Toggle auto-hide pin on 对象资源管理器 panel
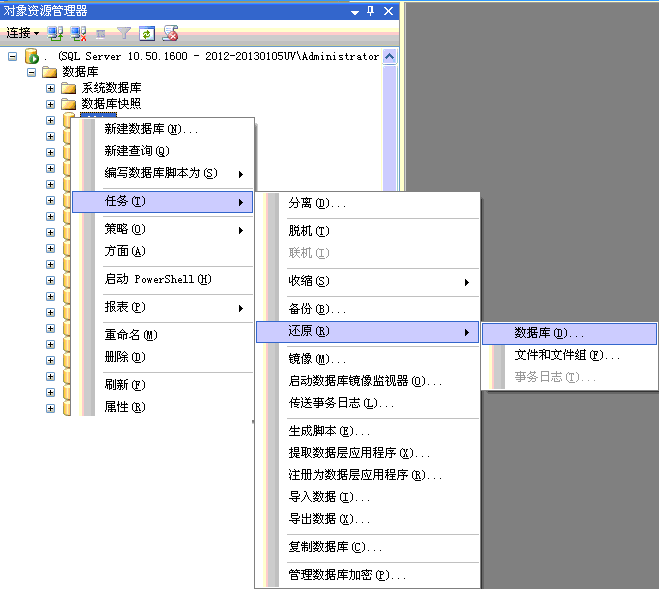Screen dimensions: 659x589 pyautogui.click(x=371, y=10)
